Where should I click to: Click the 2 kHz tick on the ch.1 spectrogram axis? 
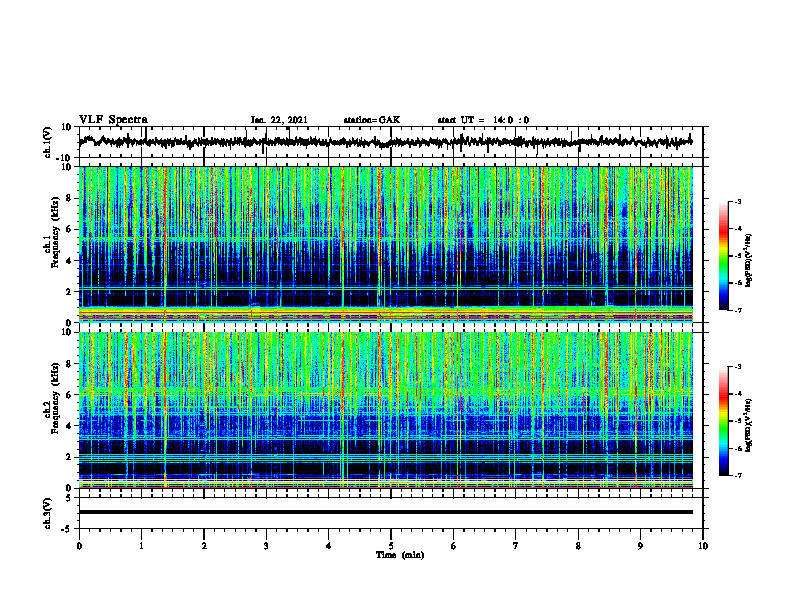tap(70, 292)
